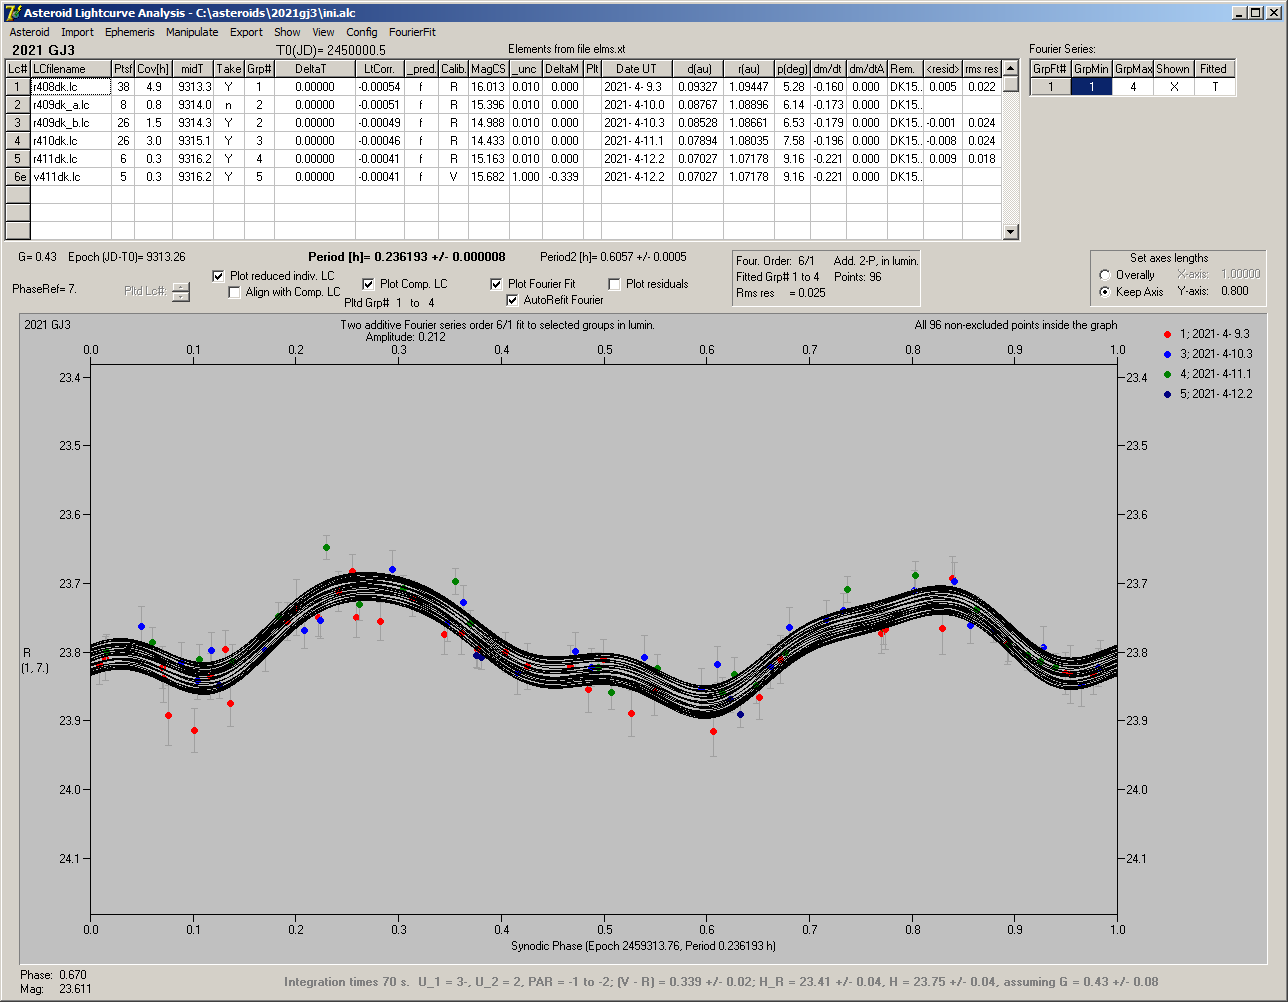Click filename cell r411dk.lc
The height and width of the screenshot is (1002, 1288).
pos(71,159)
